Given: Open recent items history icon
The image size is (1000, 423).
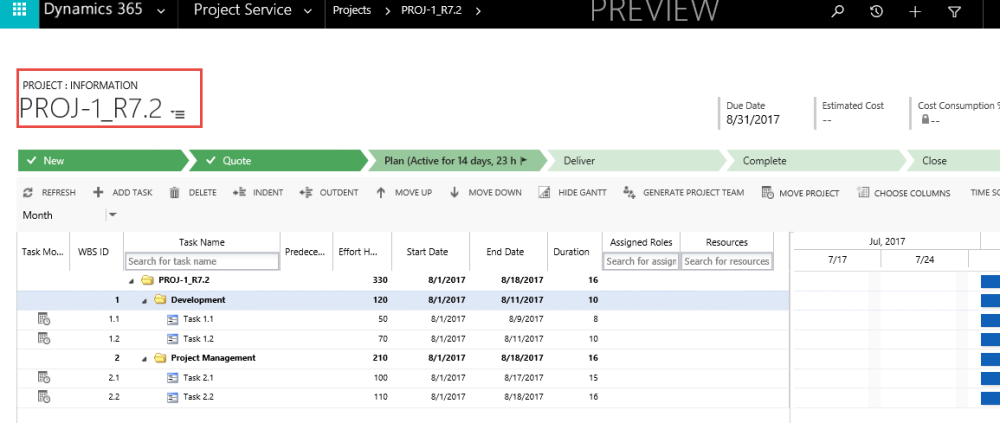Looking at the screenshot, I should (x=876, y=11).
